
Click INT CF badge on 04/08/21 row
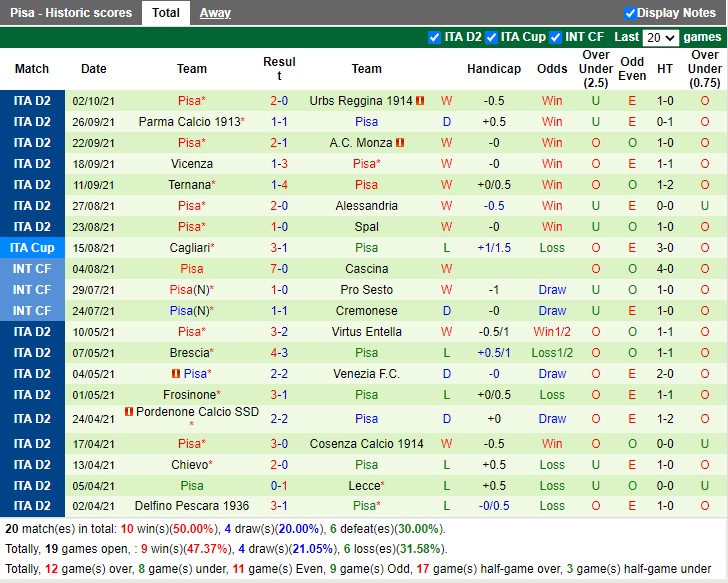[x=32, y=269]
